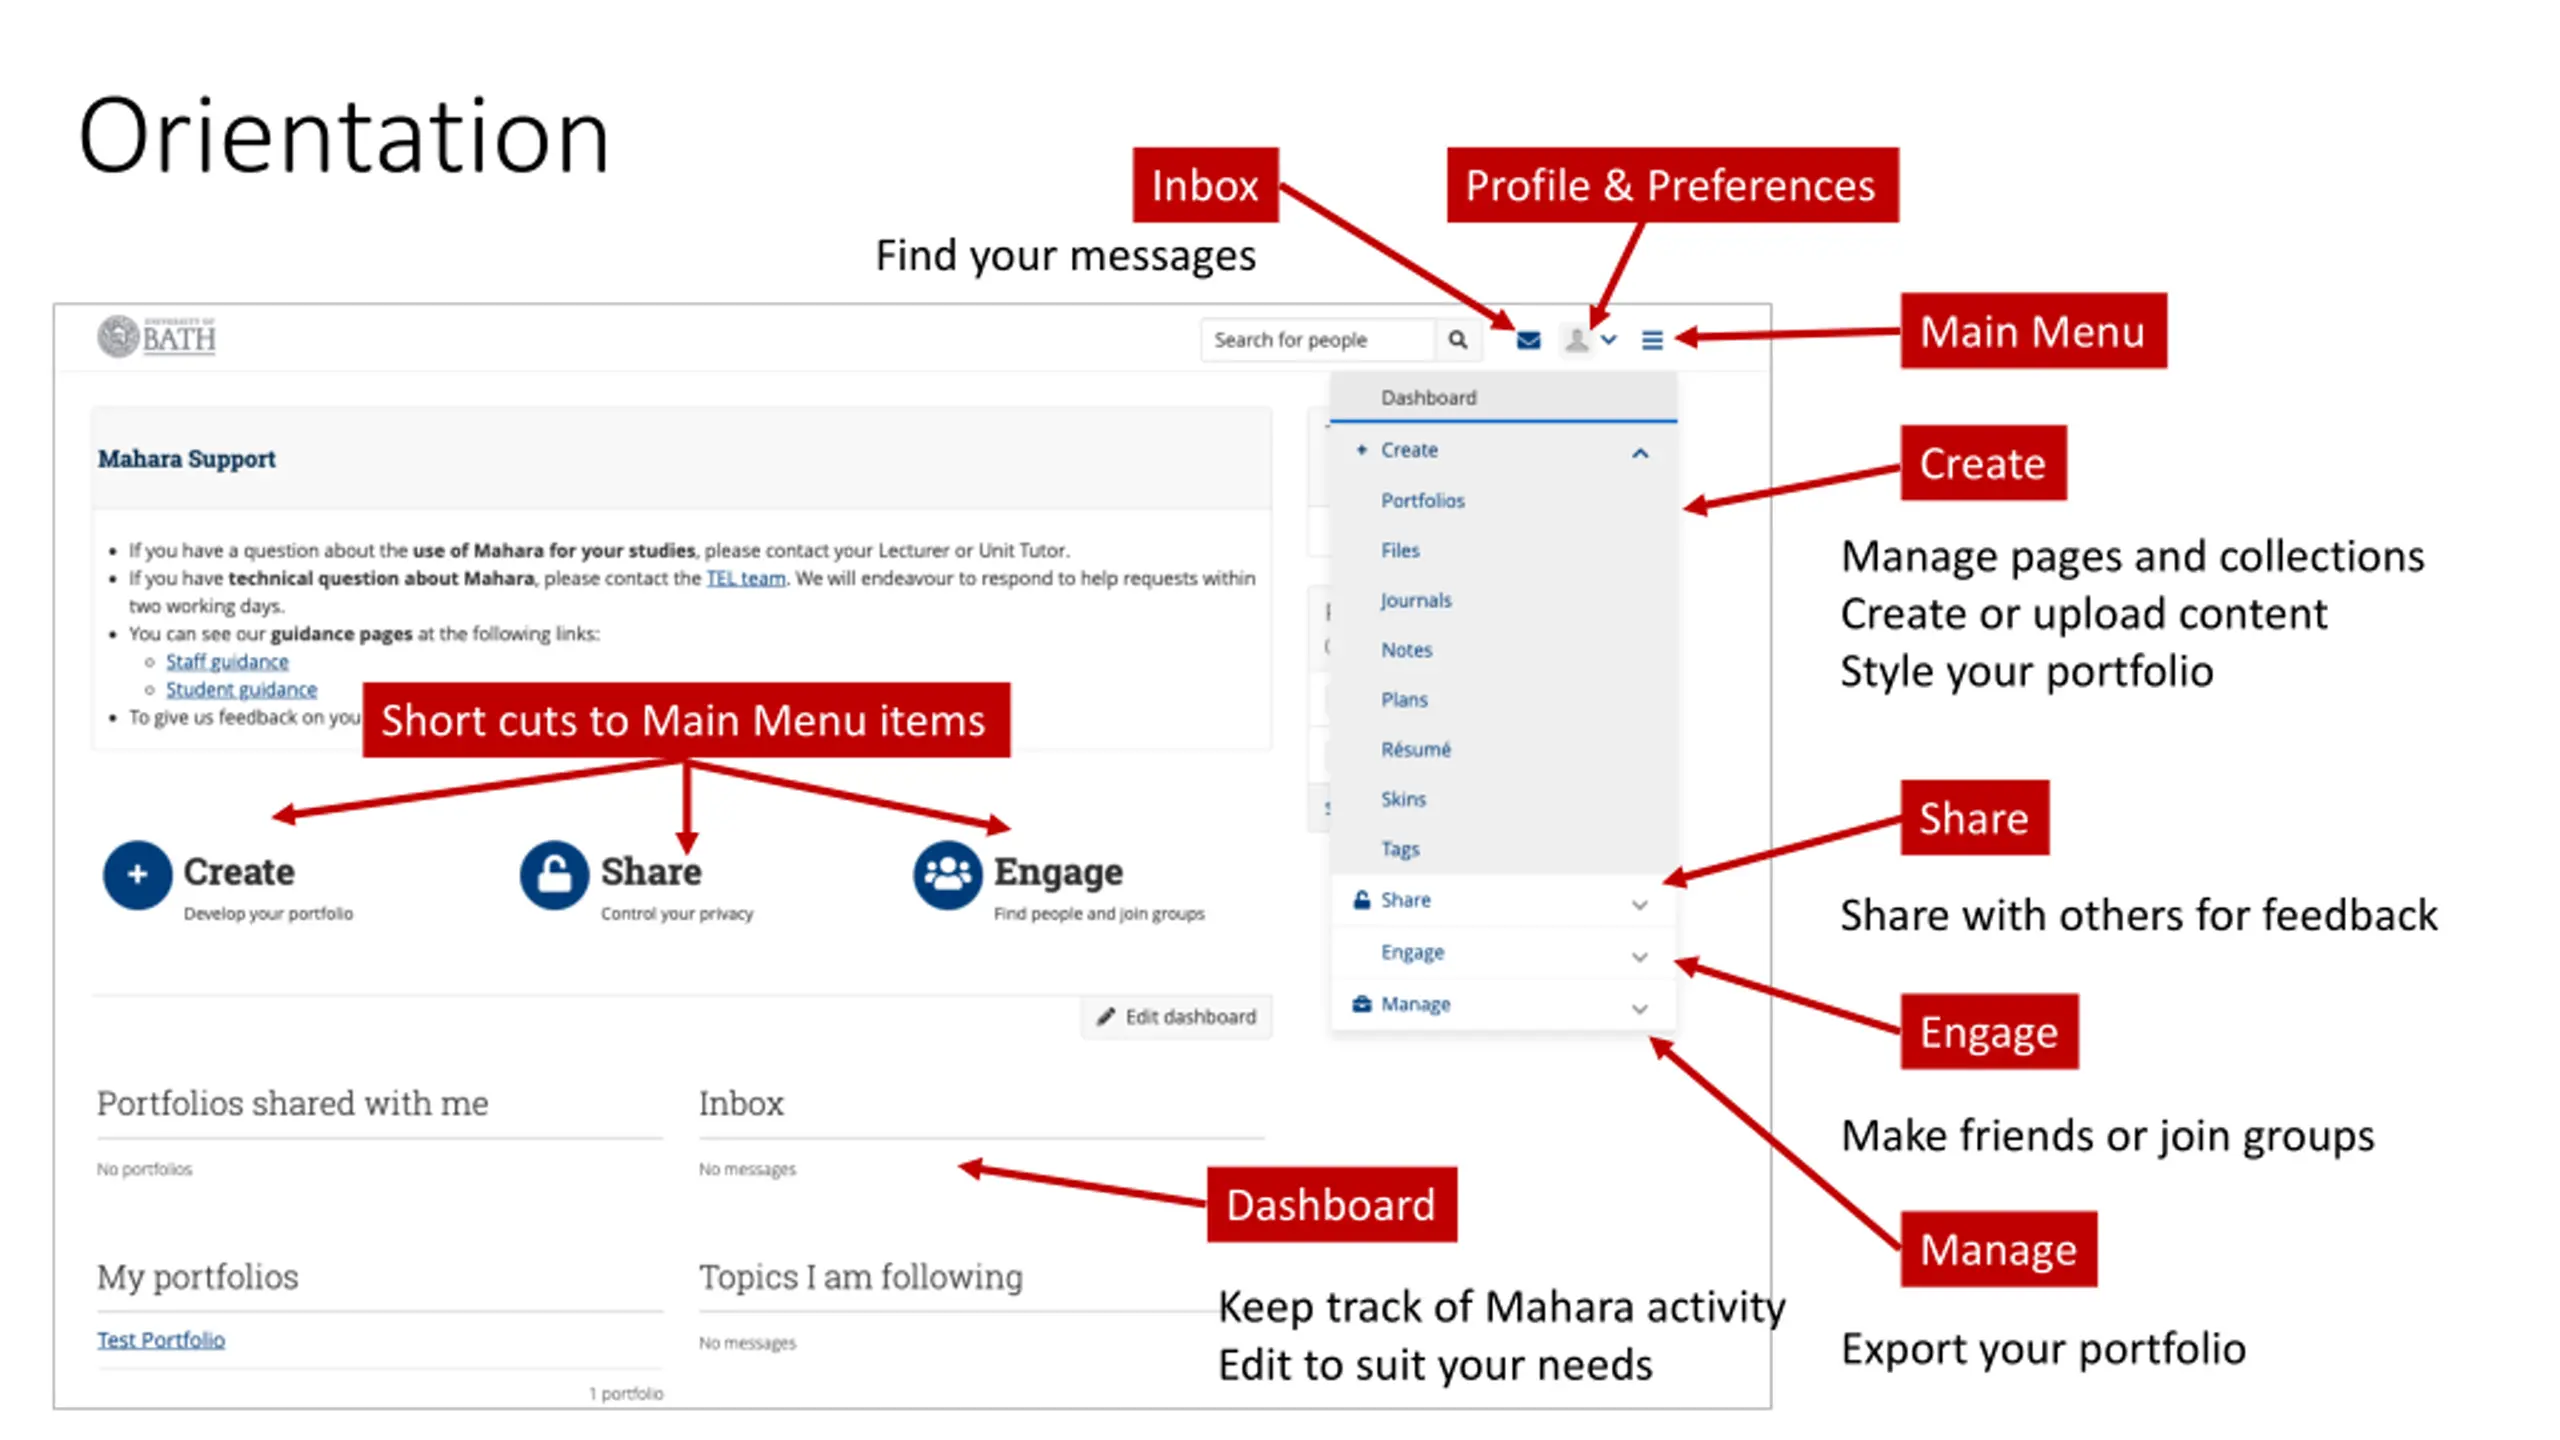Click the pencil icon on Edit dashboard
This screenshot has height=1440, width=2560.
click(1104, 1016)
